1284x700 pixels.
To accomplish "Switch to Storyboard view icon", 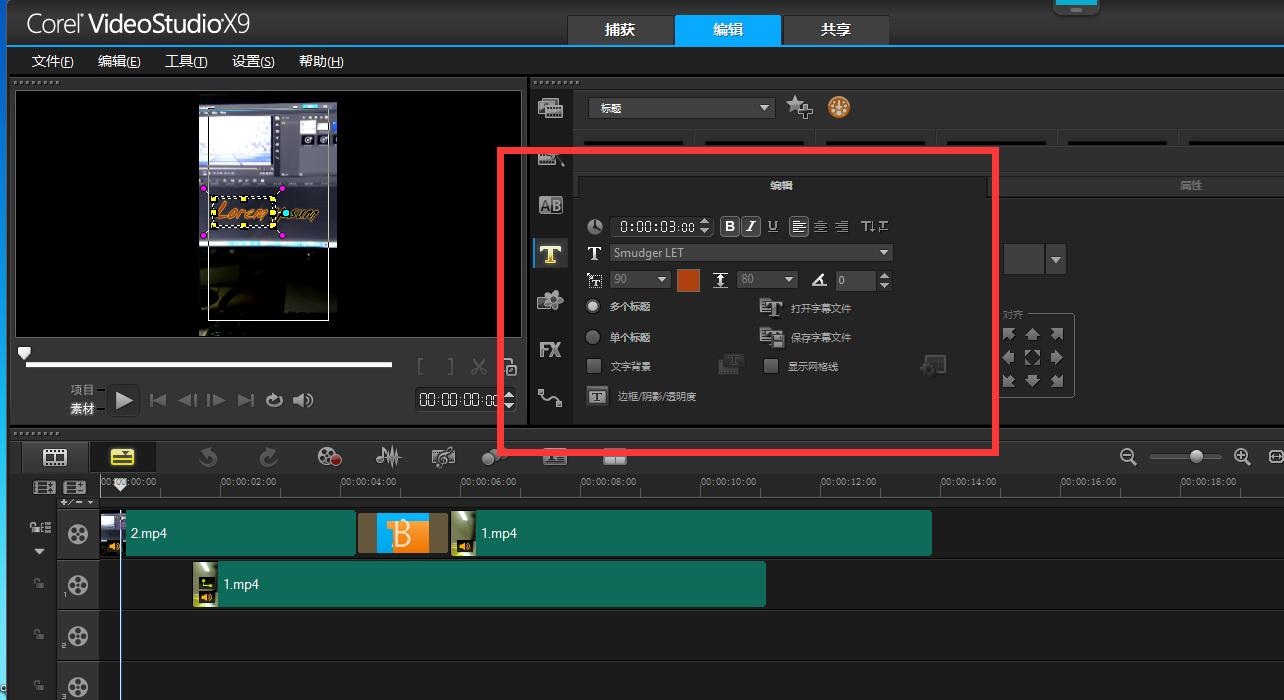I will [x=55, y=457].
